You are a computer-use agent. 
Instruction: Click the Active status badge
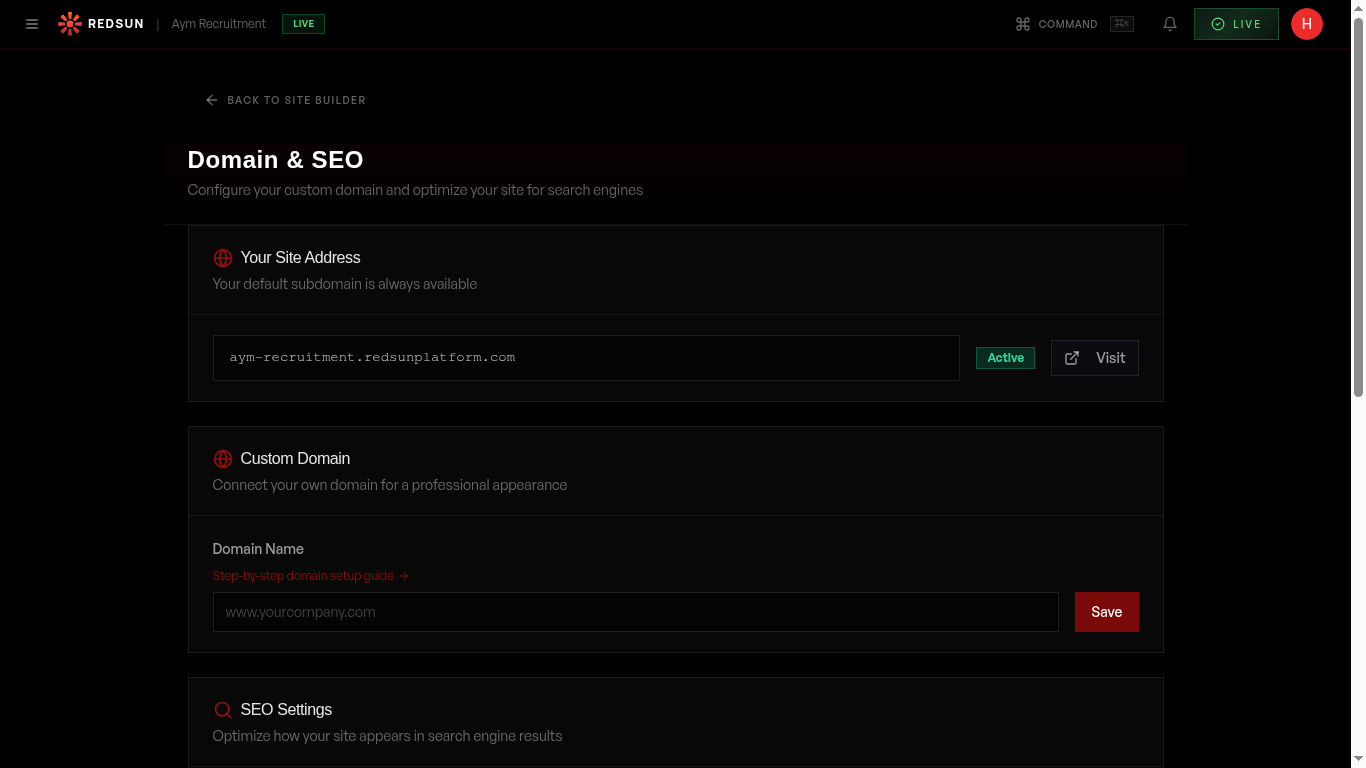[1005, 357]
